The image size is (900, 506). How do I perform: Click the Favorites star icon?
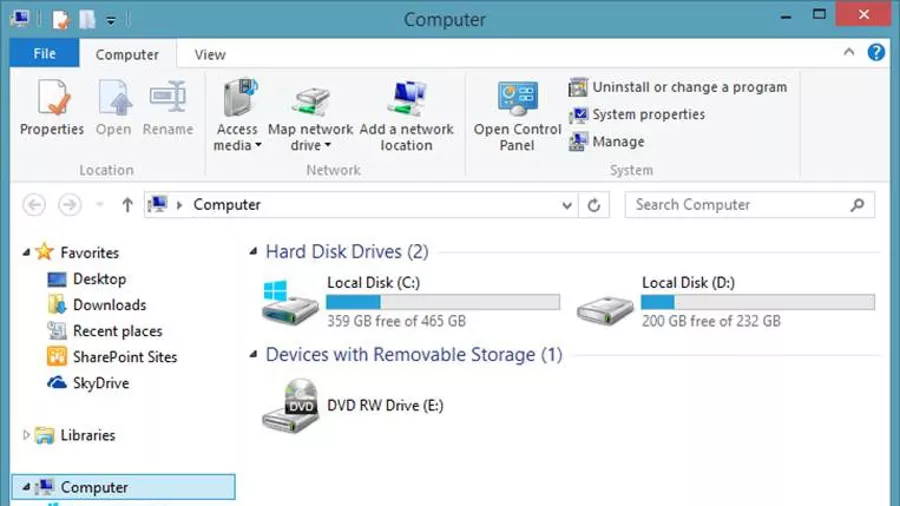45,251
